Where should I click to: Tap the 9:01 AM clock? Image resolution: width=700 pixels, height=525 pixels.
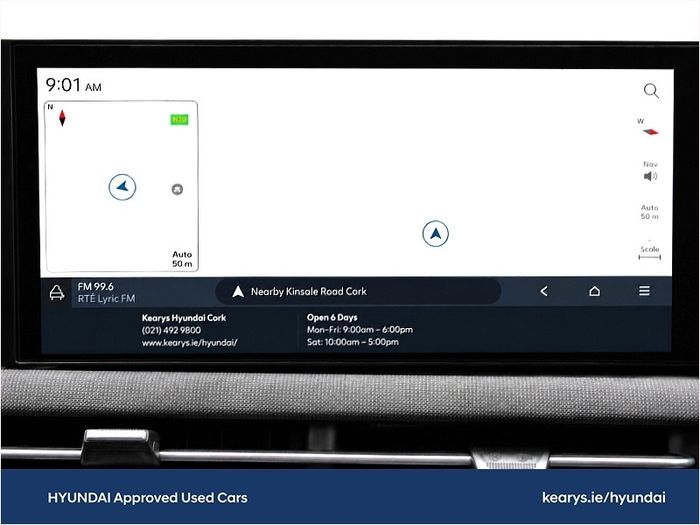point(74,85)
